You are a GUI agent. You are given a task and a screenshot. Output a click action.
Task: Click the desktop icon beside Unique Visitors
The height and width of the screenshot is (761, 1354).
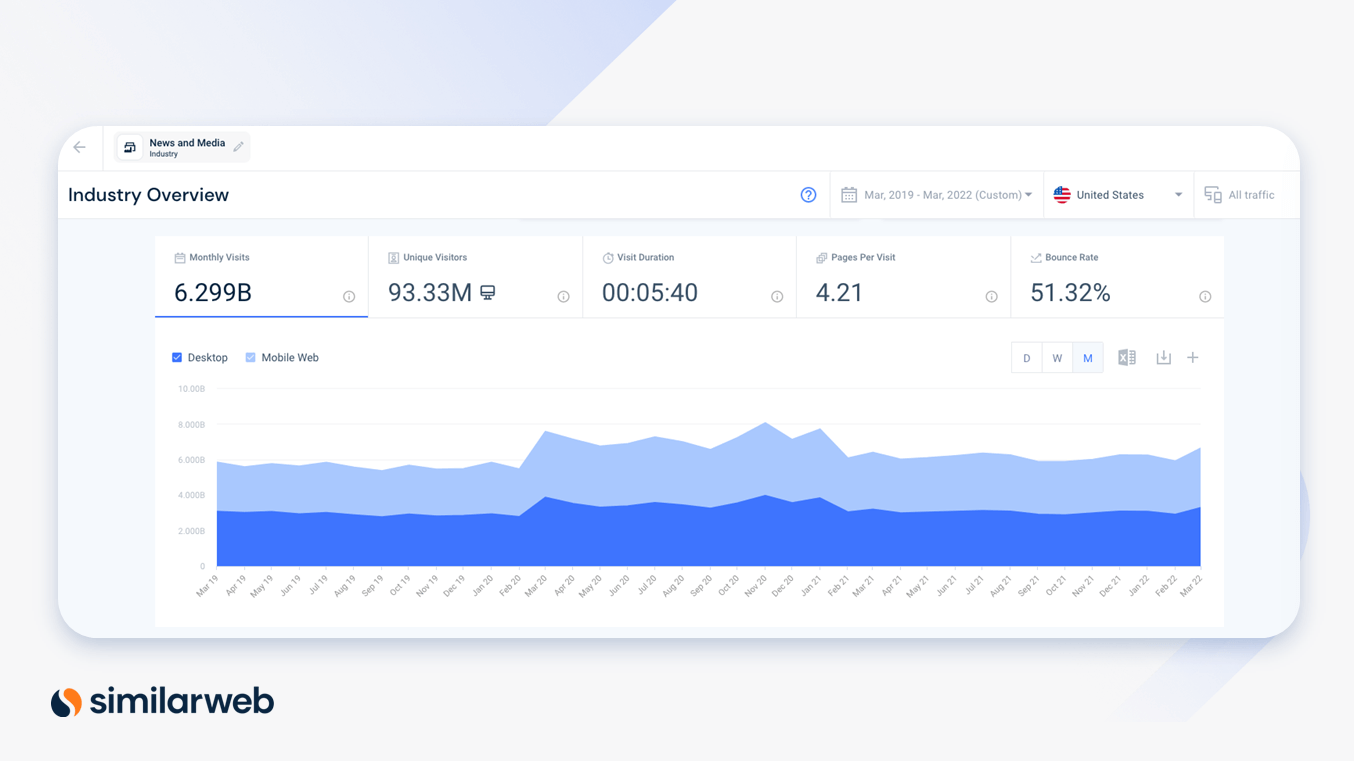[x=487, y=292]
